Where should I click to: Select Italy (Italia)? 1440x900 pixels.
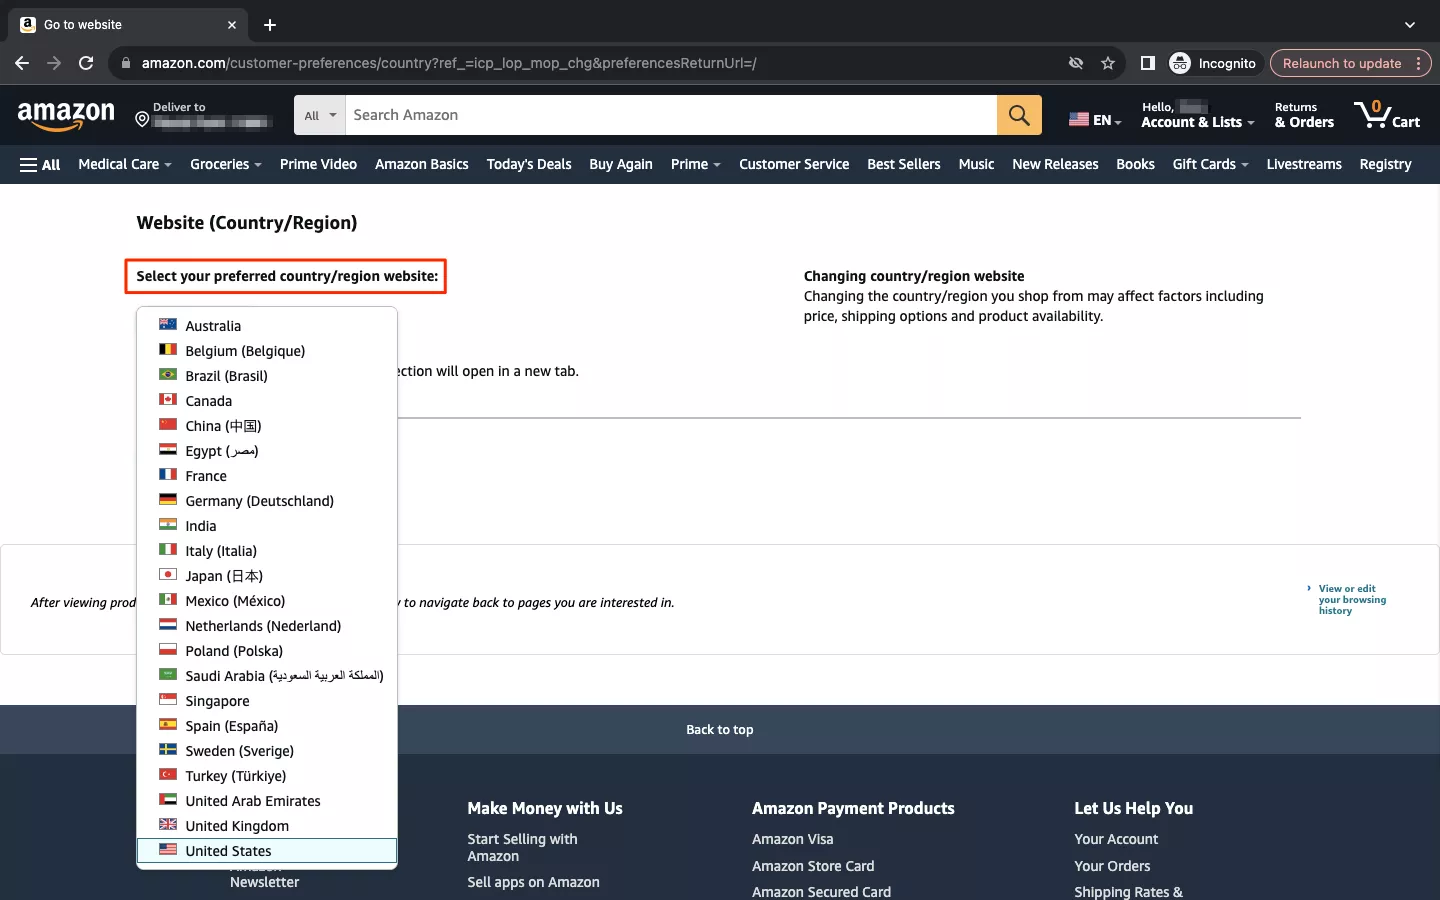point(267,551)
